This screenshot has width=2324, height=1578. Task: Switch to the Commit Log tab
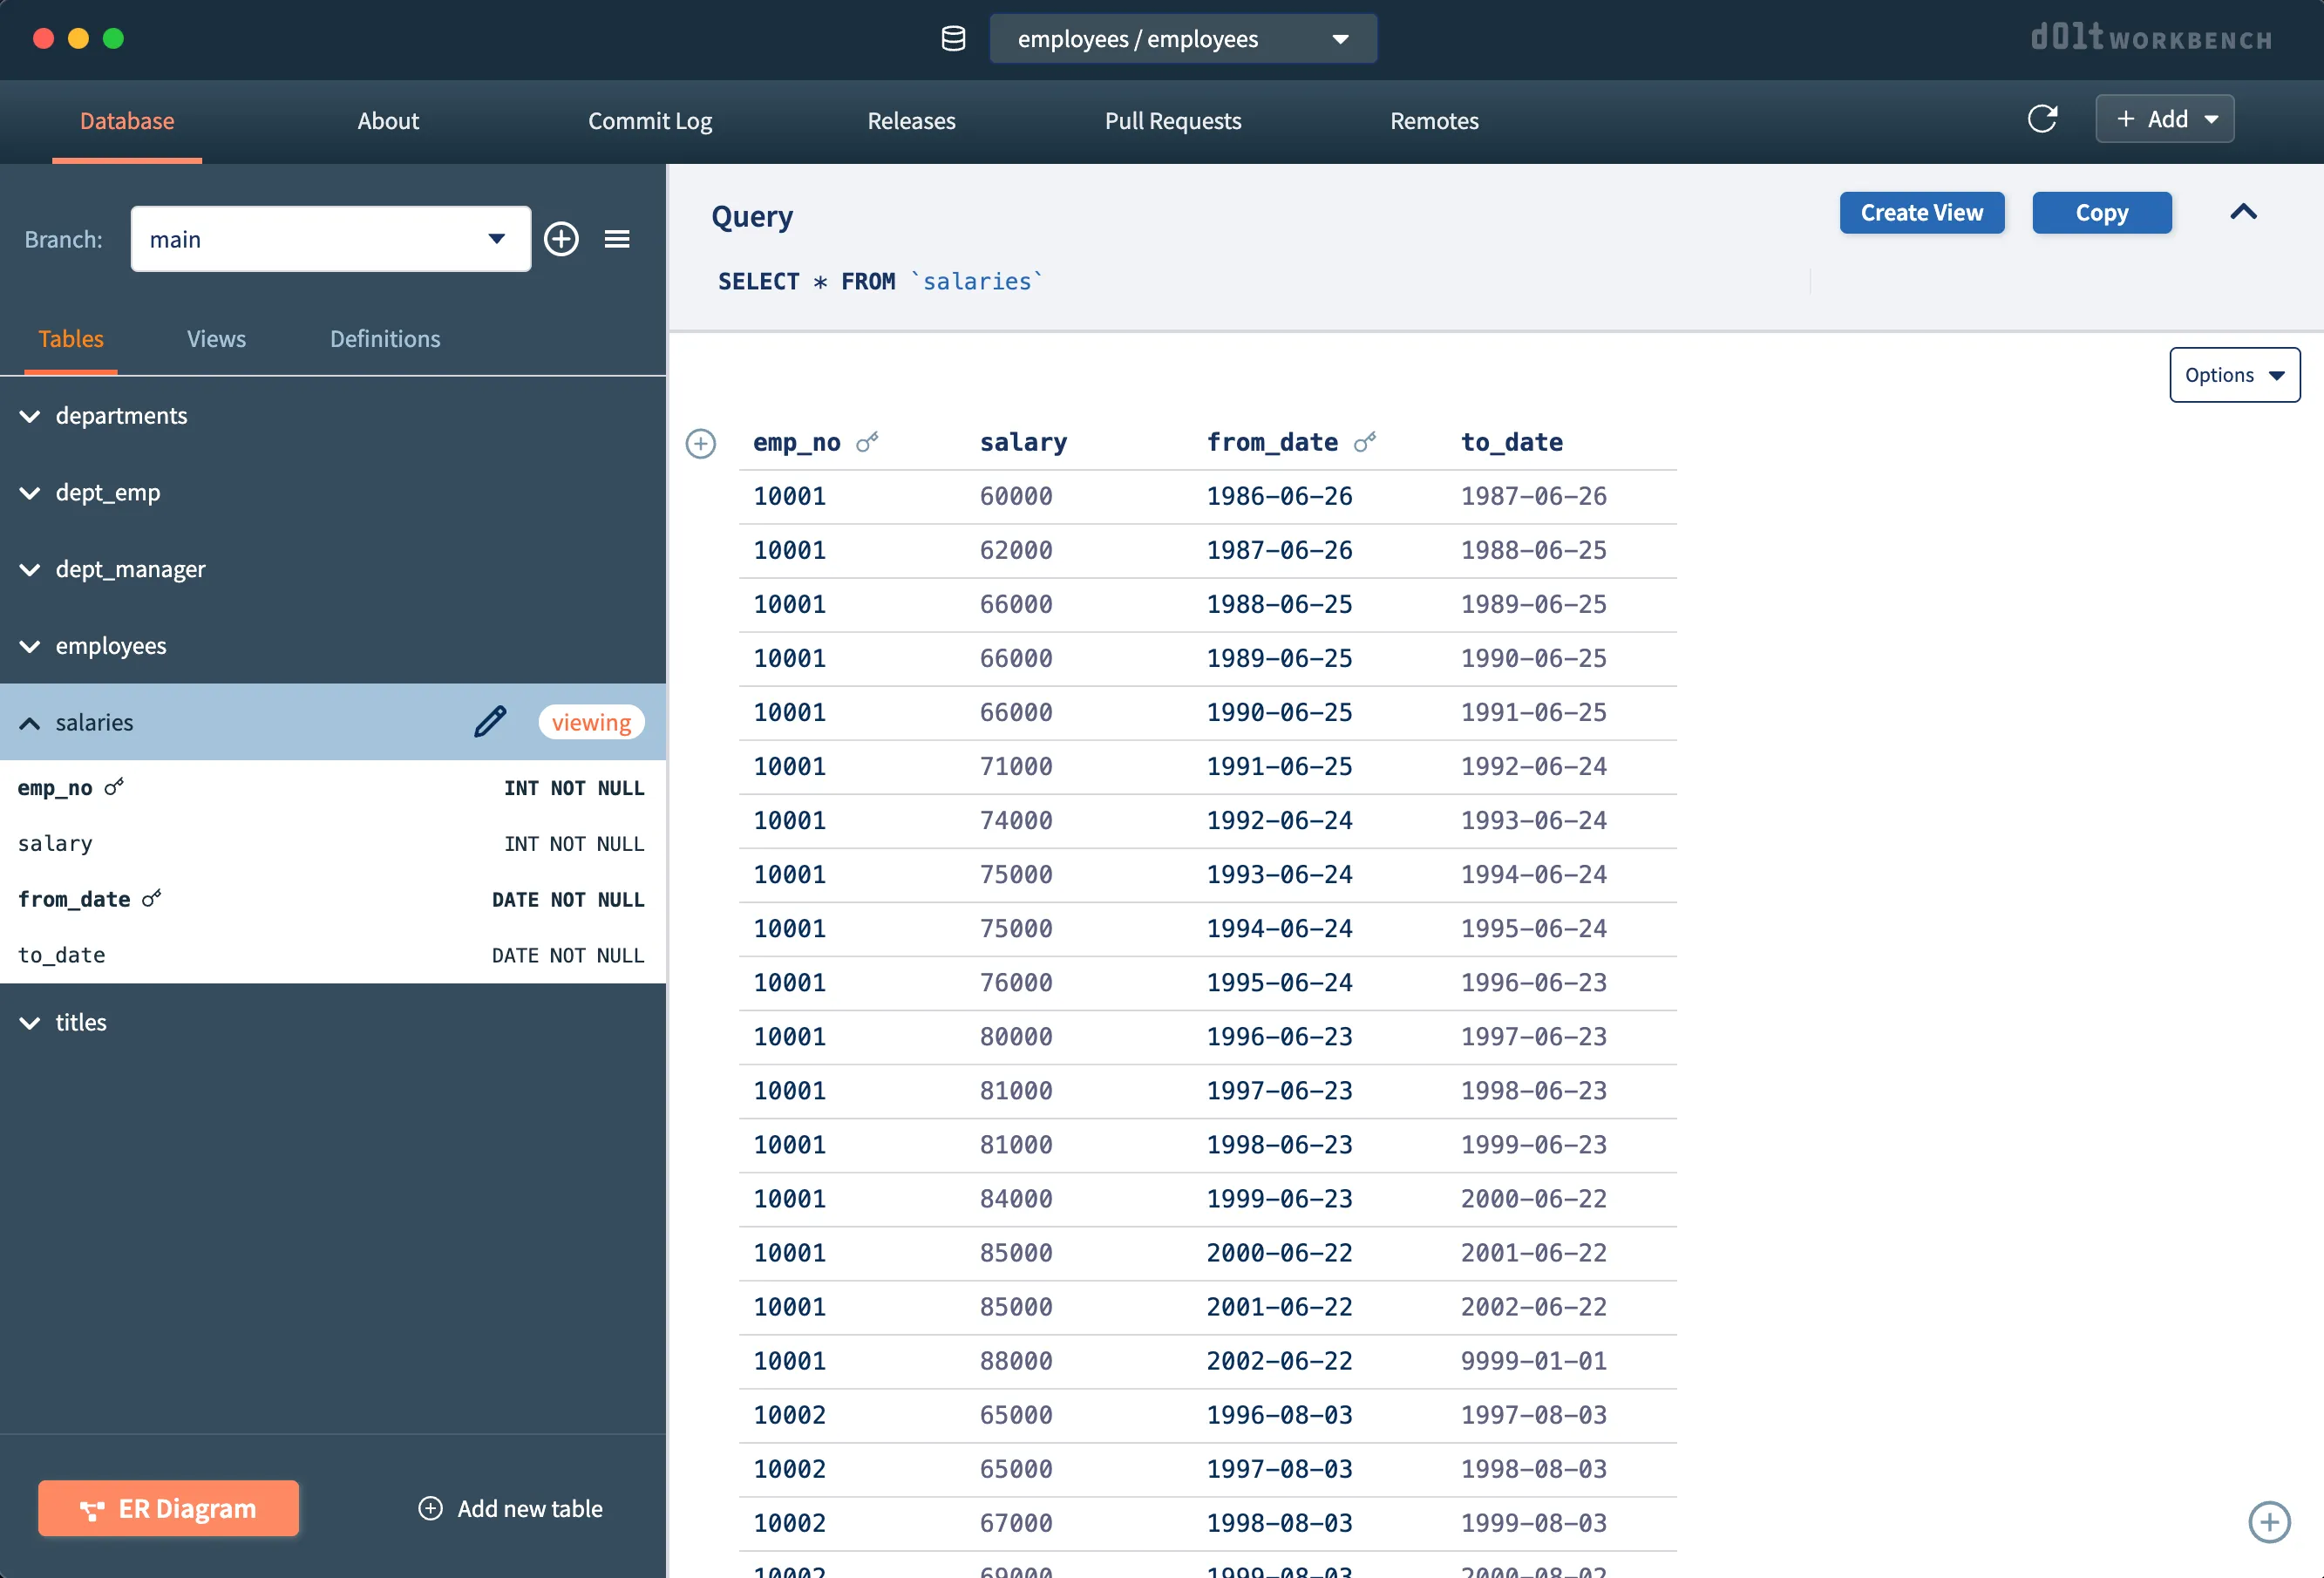650,121
